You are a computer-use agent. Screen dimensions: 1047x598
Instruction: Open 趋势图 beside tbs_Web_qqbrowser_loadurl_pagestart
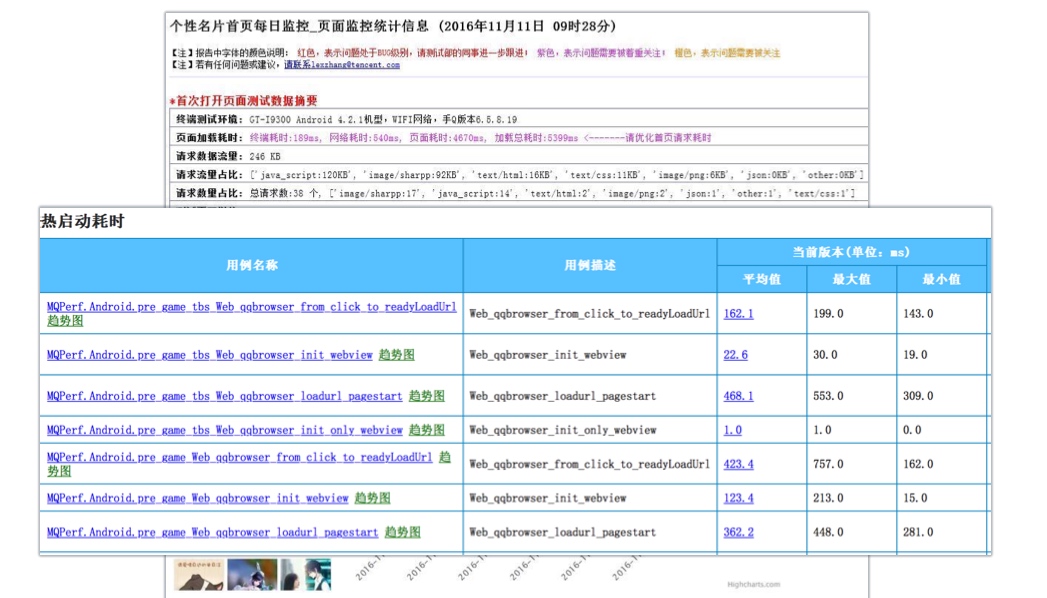tap(426, 396)
